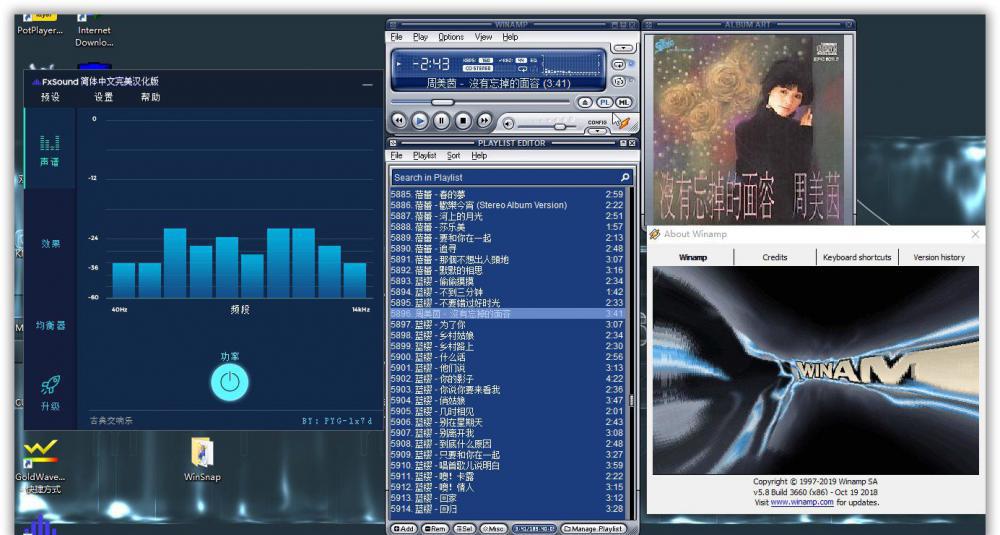Click the Winamp volume slider knob
Image resolution: width=1000 pixels, height=535 pixels.
pos(560,126)
